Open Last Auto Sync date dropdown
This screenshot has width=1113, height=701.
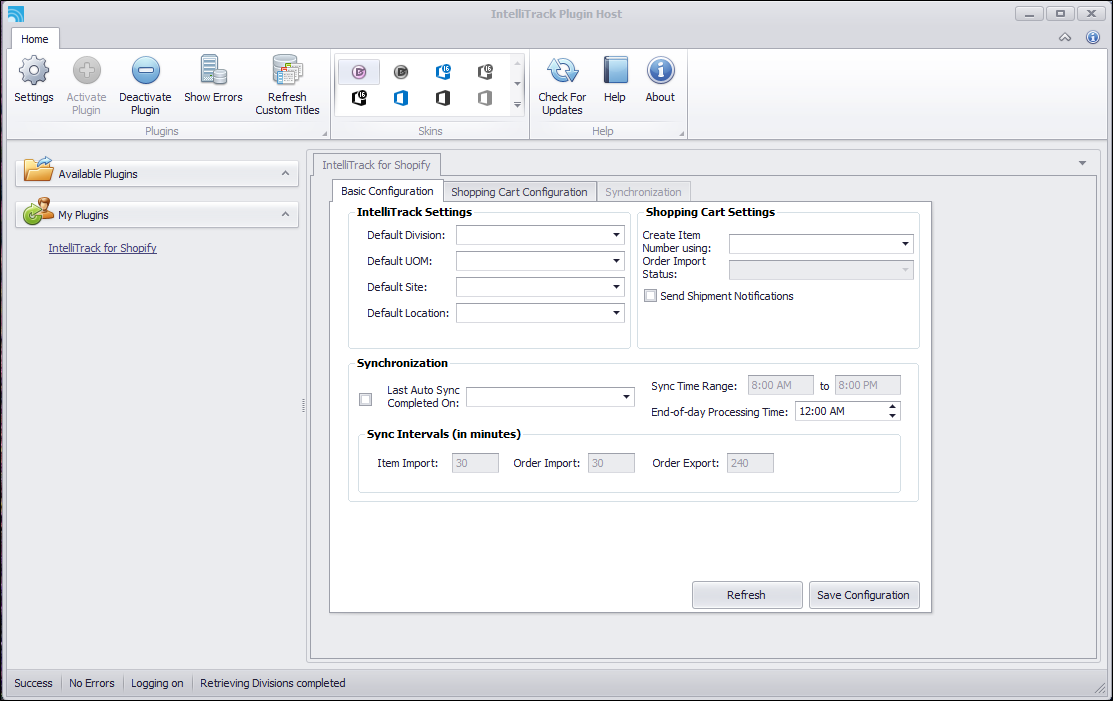(x=626, y=397)
